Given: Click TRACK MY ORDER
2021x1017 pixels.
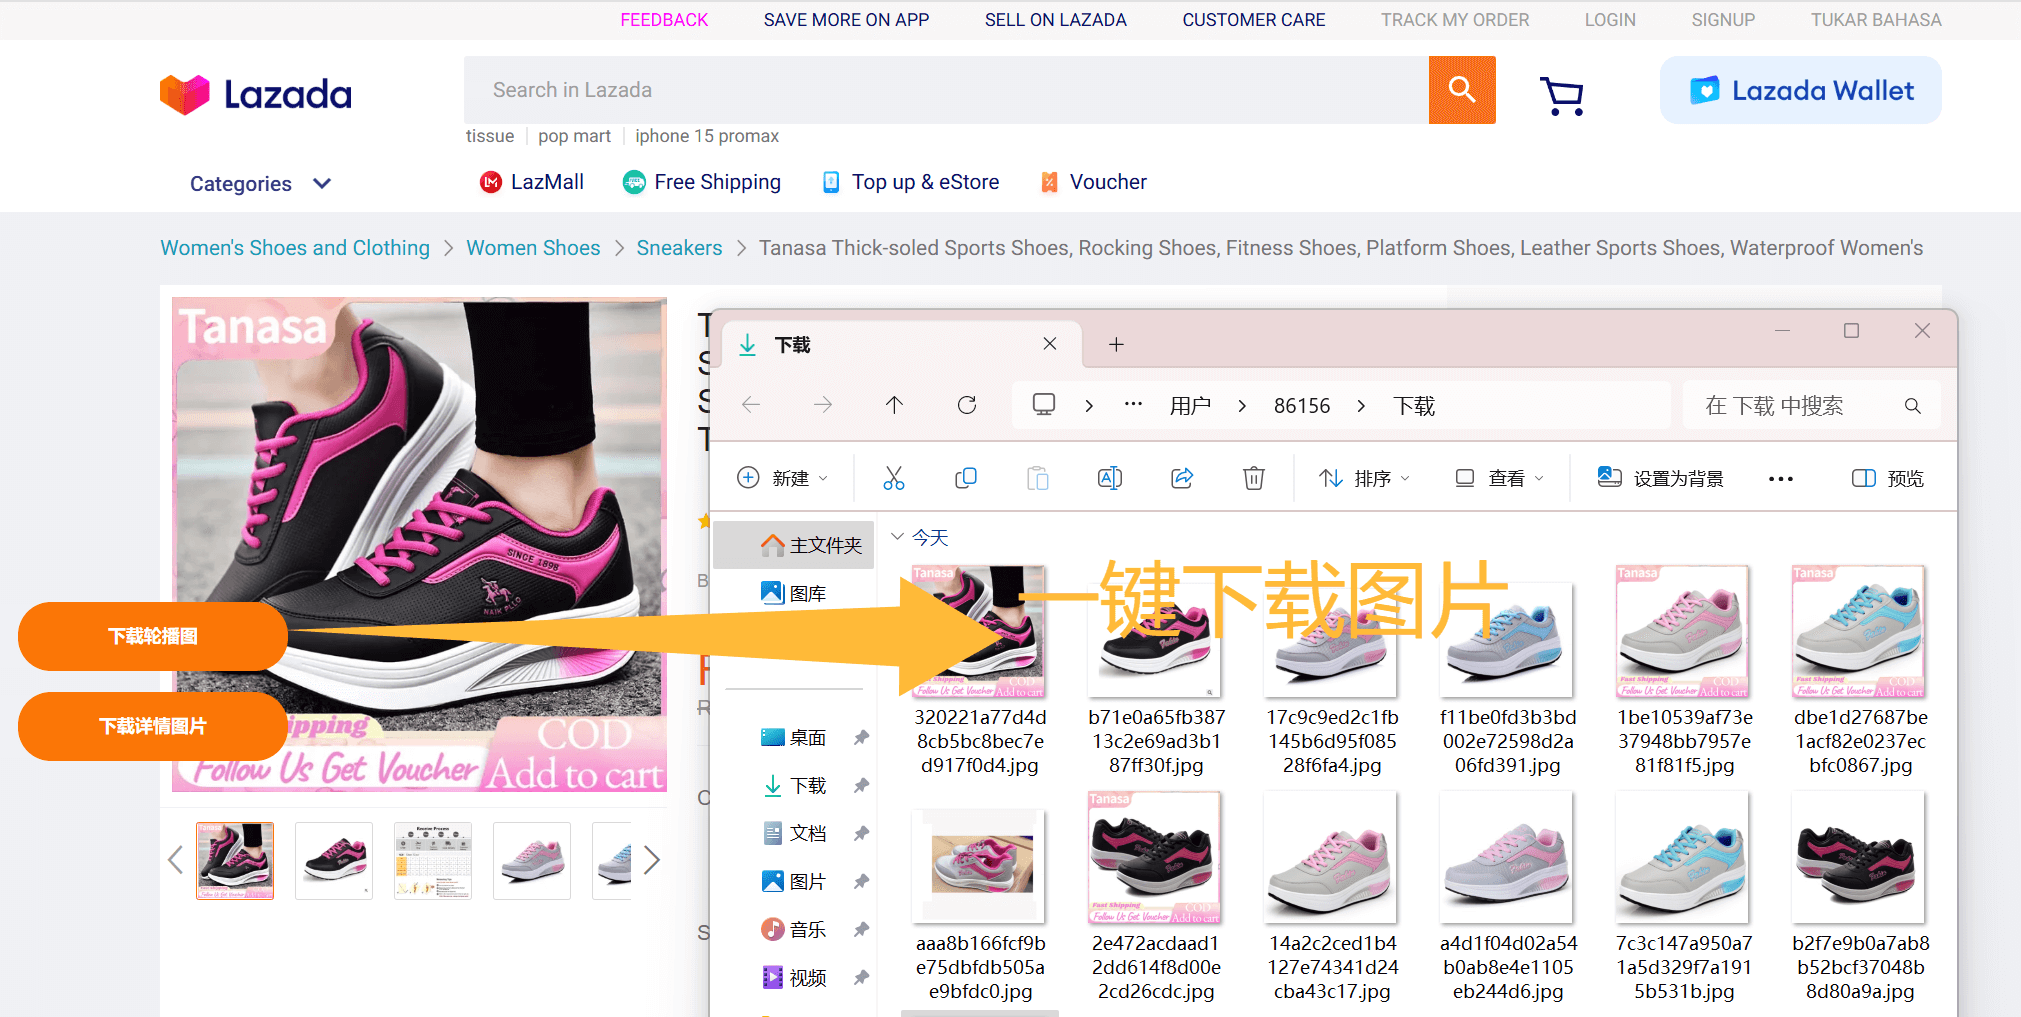Looking at the screenshot, I should click(1455, 20).
